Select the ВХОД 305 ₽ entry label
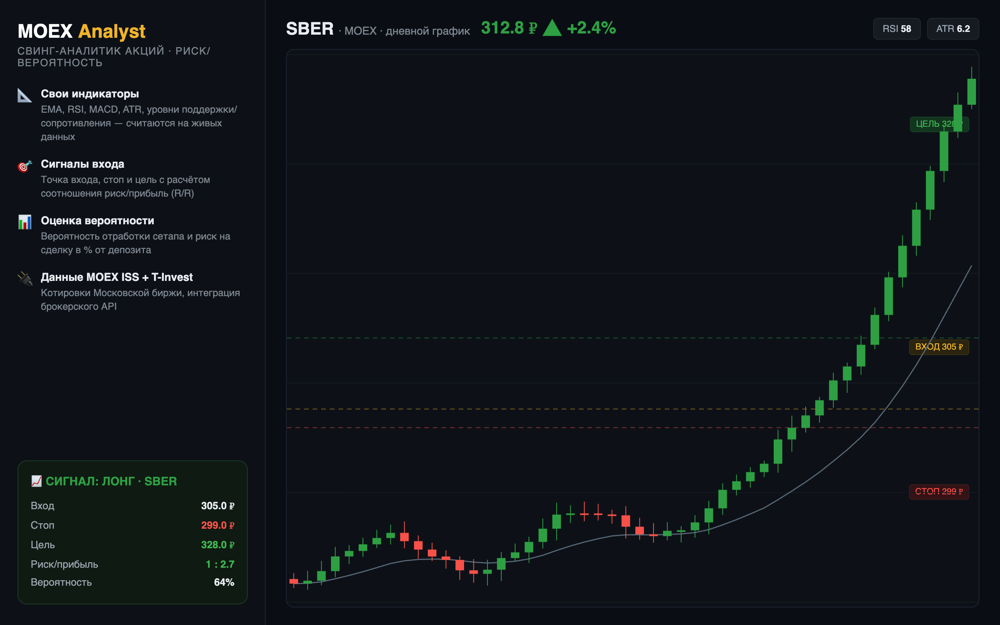Screen dimensions: 1000x625 (939, 347)
